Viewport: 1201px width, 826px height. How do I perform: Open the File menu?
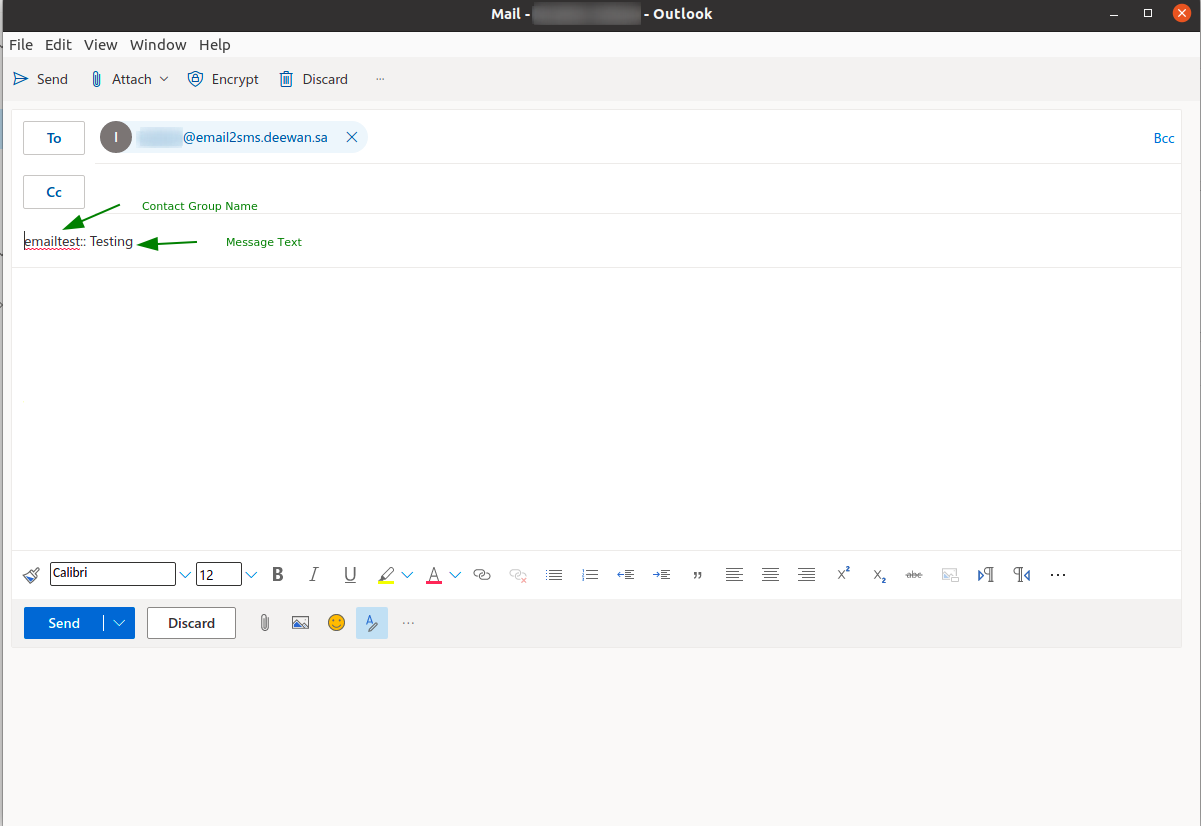click(21, 45)
